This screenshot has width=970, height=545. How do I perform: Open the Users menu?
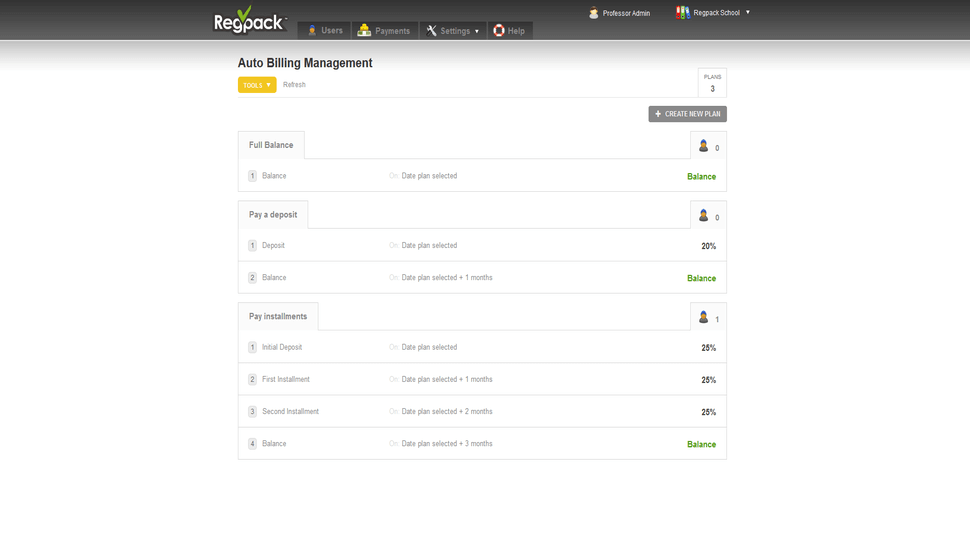click(324, 31)
